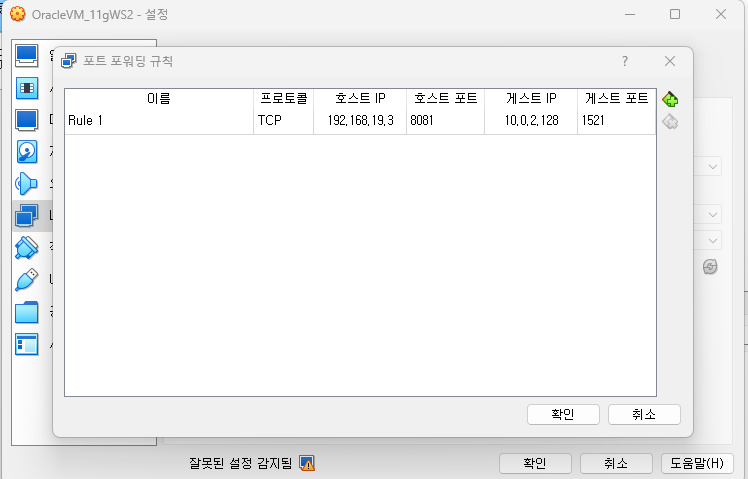Close the port forwarding rules dialog
Screen dimensions: 748x479
[670, 61]
